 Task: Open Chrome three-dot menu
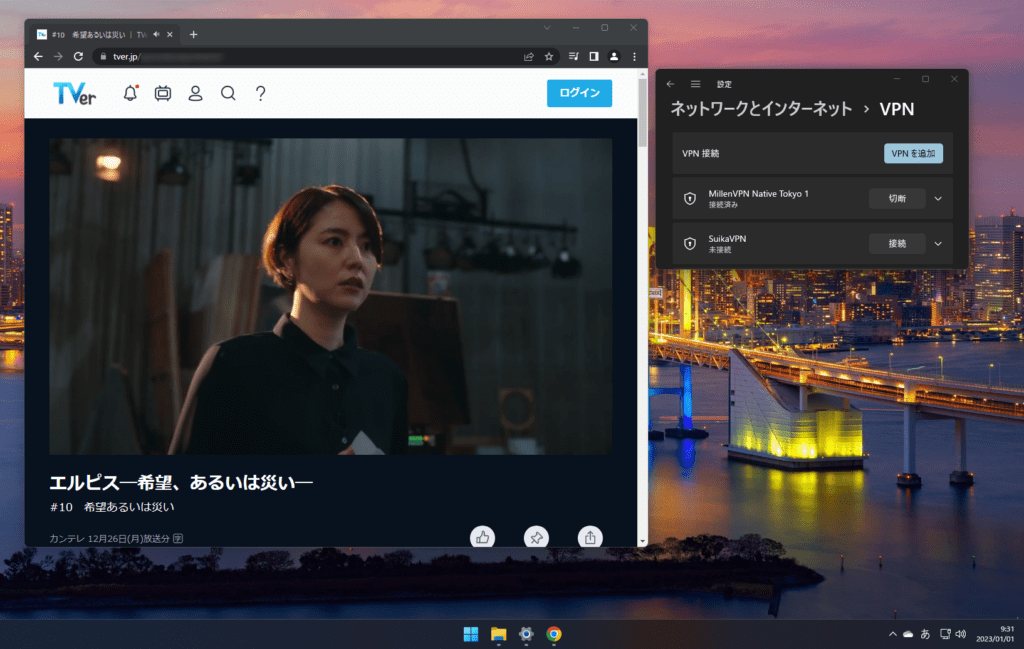point(634,57)
